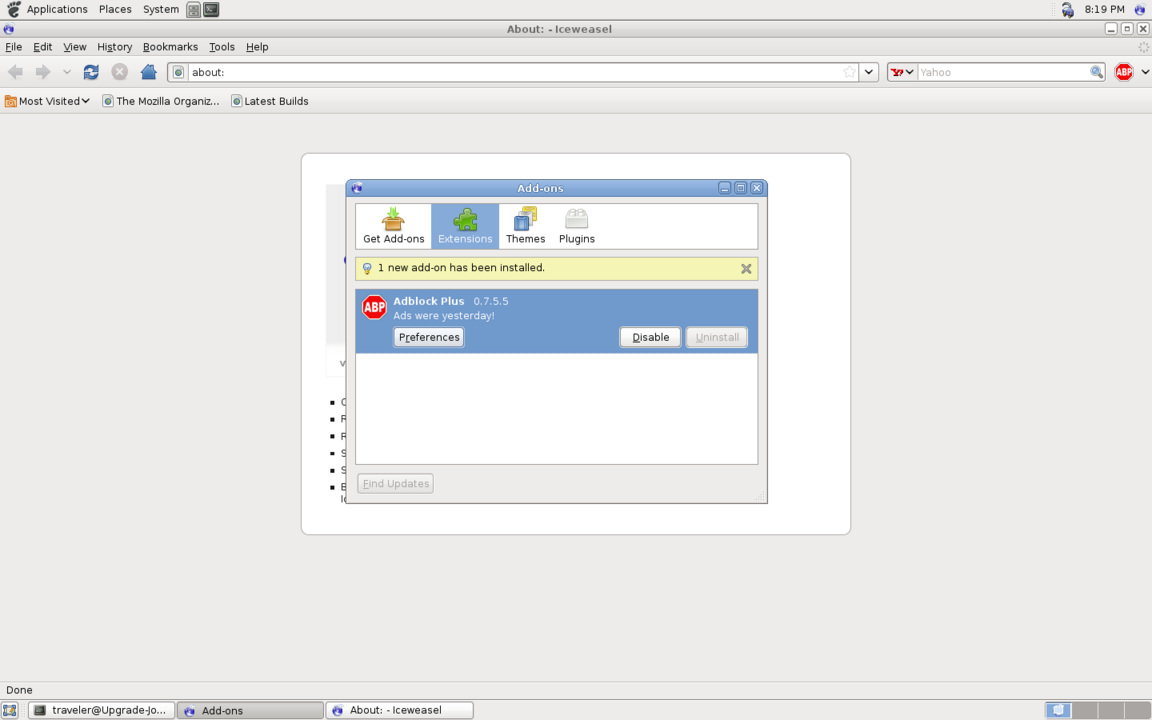Open the Adblock Plus toolbar dropdown arrow

point(1145,72)
